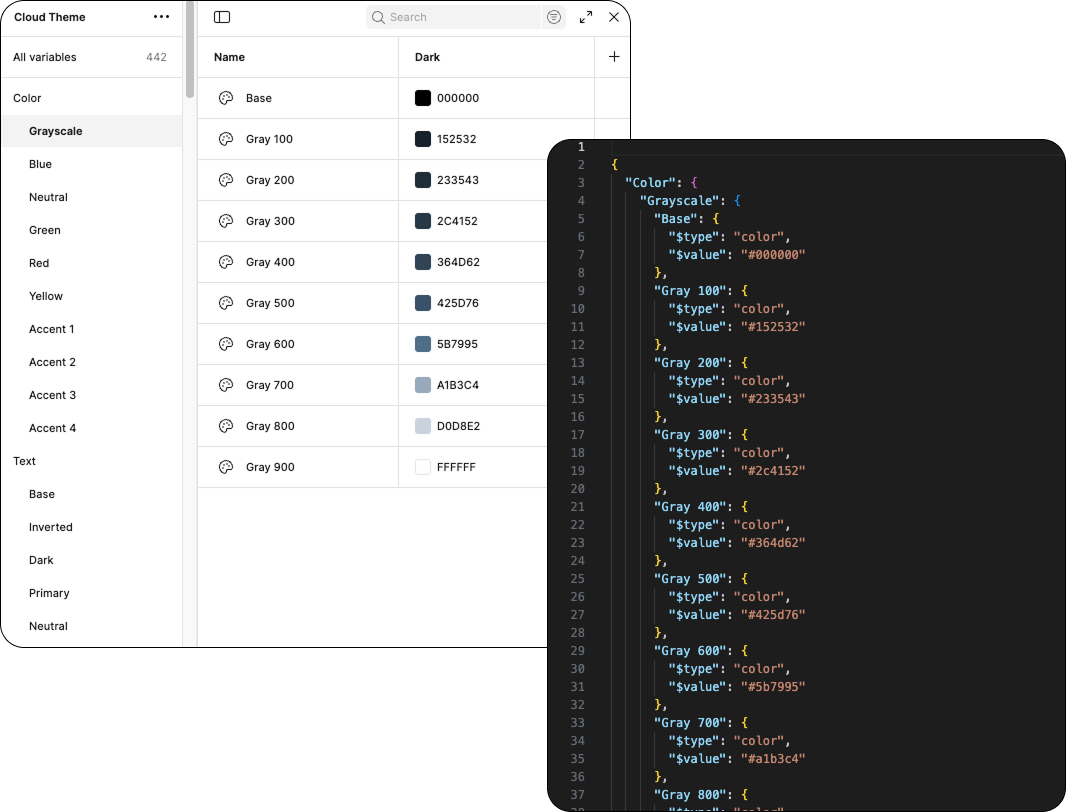Image resolution: width=1066 pixels, height=812 pixels.
Task: Add a new mode column with plus
Action: point(614,57)
